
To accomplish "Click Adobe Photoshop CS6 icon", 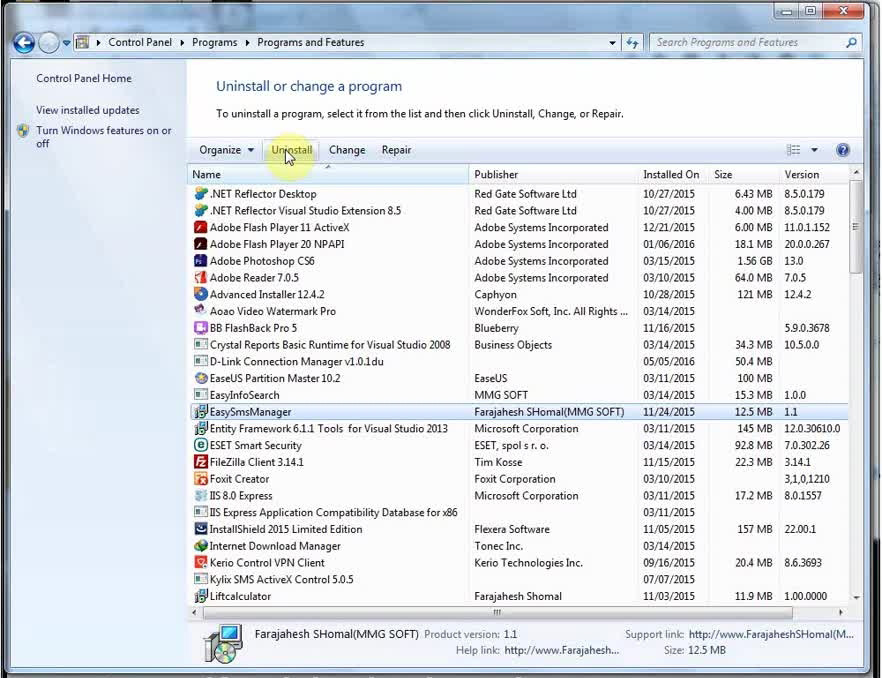I will pos(200,261).
